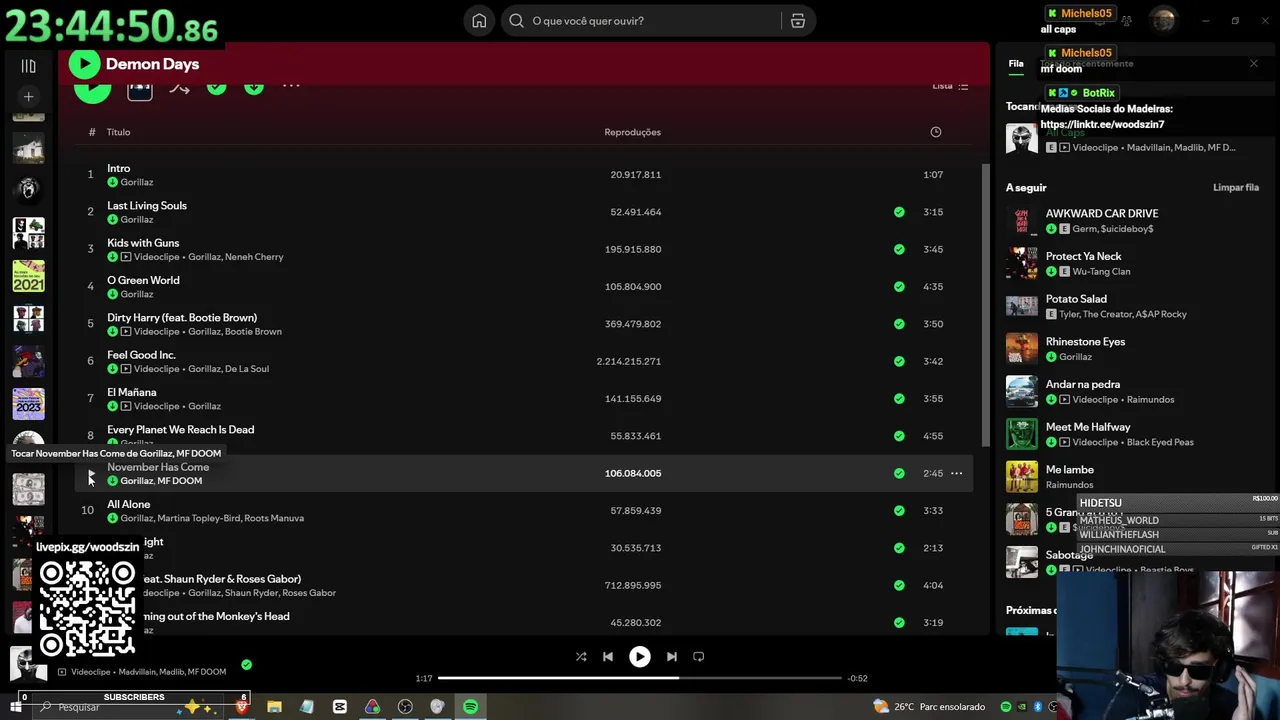
Task: Click the remaining time '-0:52' label
Action: click(x=858, y=678)
